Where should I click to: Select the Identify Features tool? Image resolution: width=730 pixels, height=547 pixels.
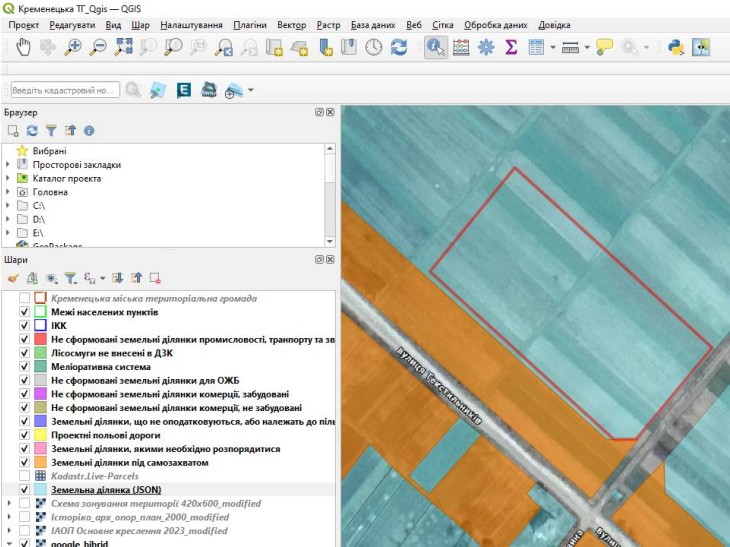coord(436,47)
